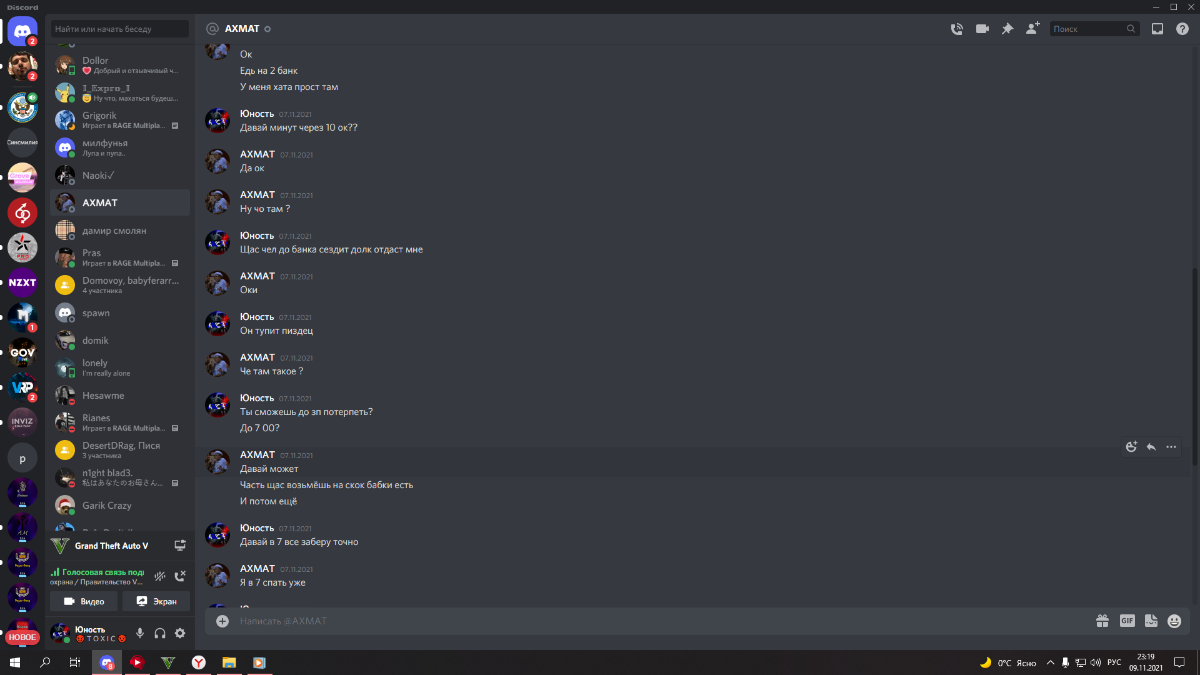Open the NZXT server
The height and width of the screenshot is (675, 1200).
pos(22,282)
